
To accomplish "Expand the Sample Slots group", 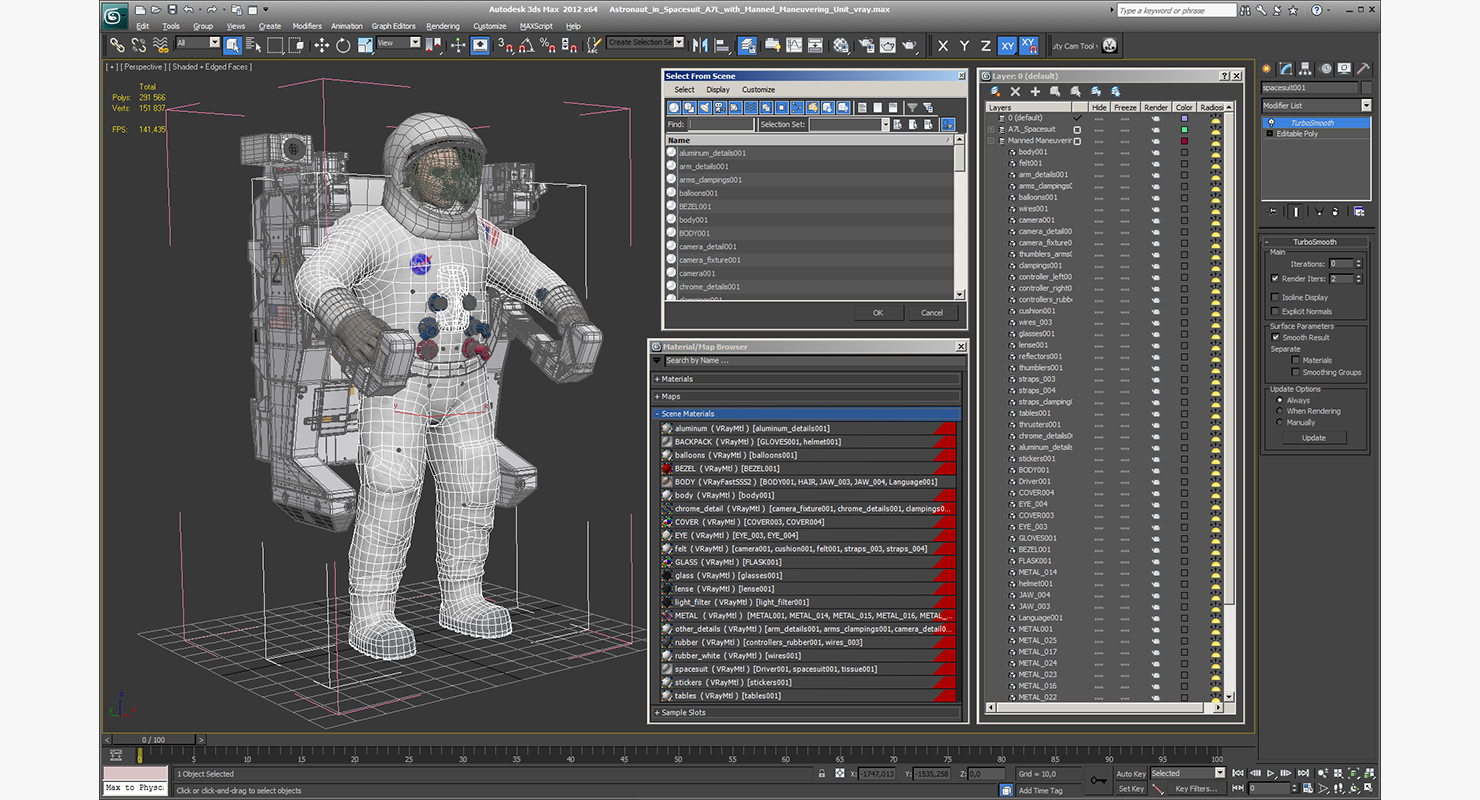I will [x=807, y=712].
